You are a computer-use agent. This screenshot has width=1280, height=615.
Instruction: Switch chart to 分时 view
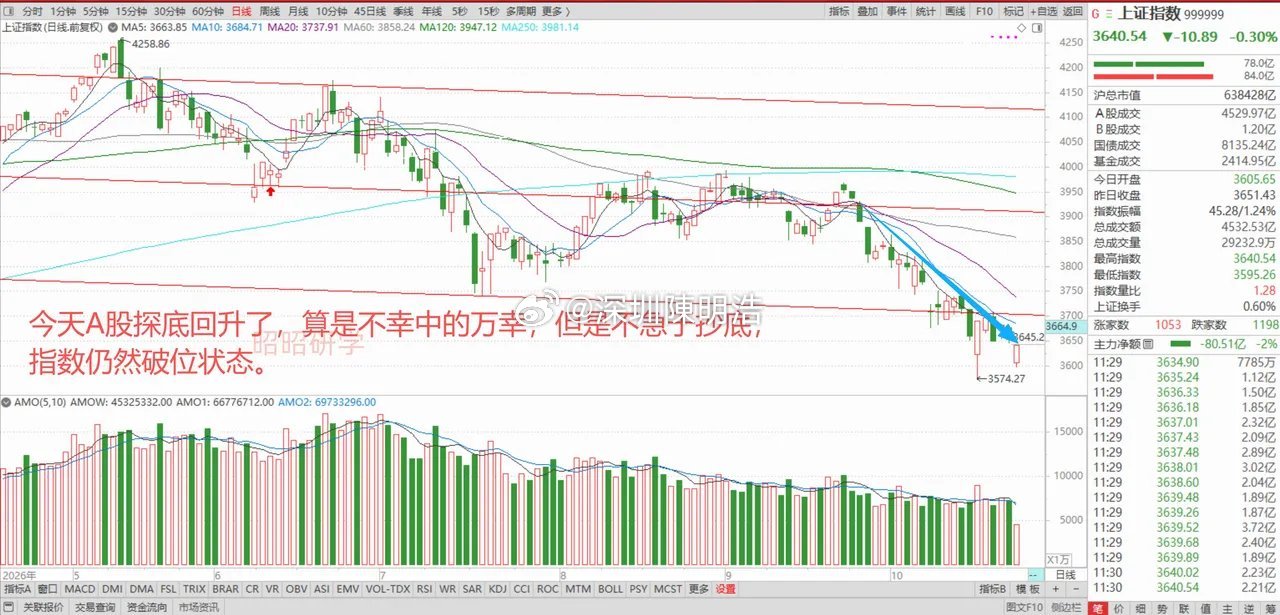click(33, 11)
